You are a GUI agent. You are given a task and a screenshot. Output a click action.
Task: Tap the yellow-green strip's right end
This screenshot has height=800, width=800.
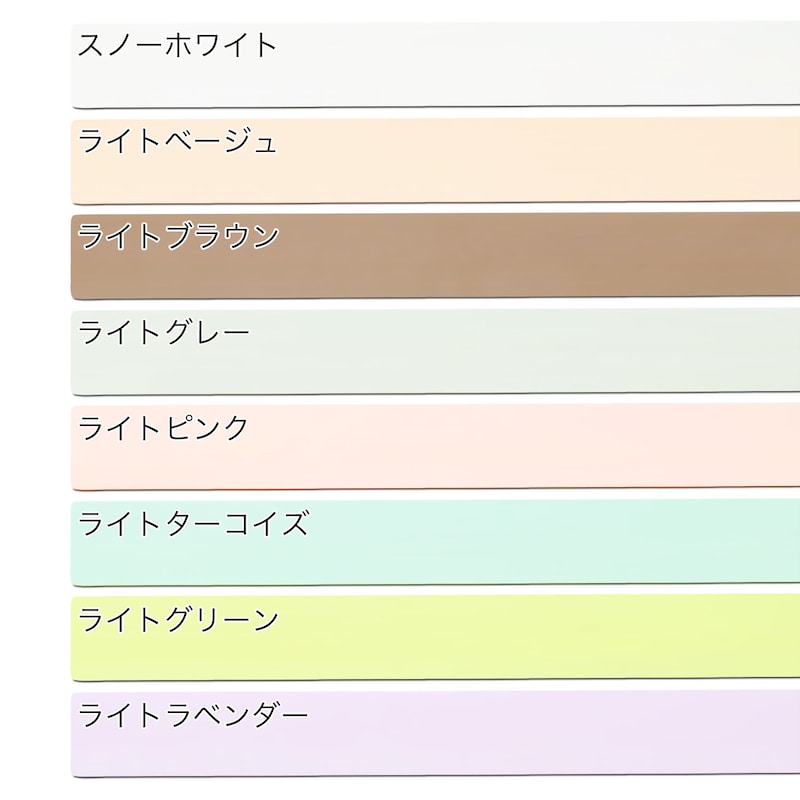click(x=788, y=636)
